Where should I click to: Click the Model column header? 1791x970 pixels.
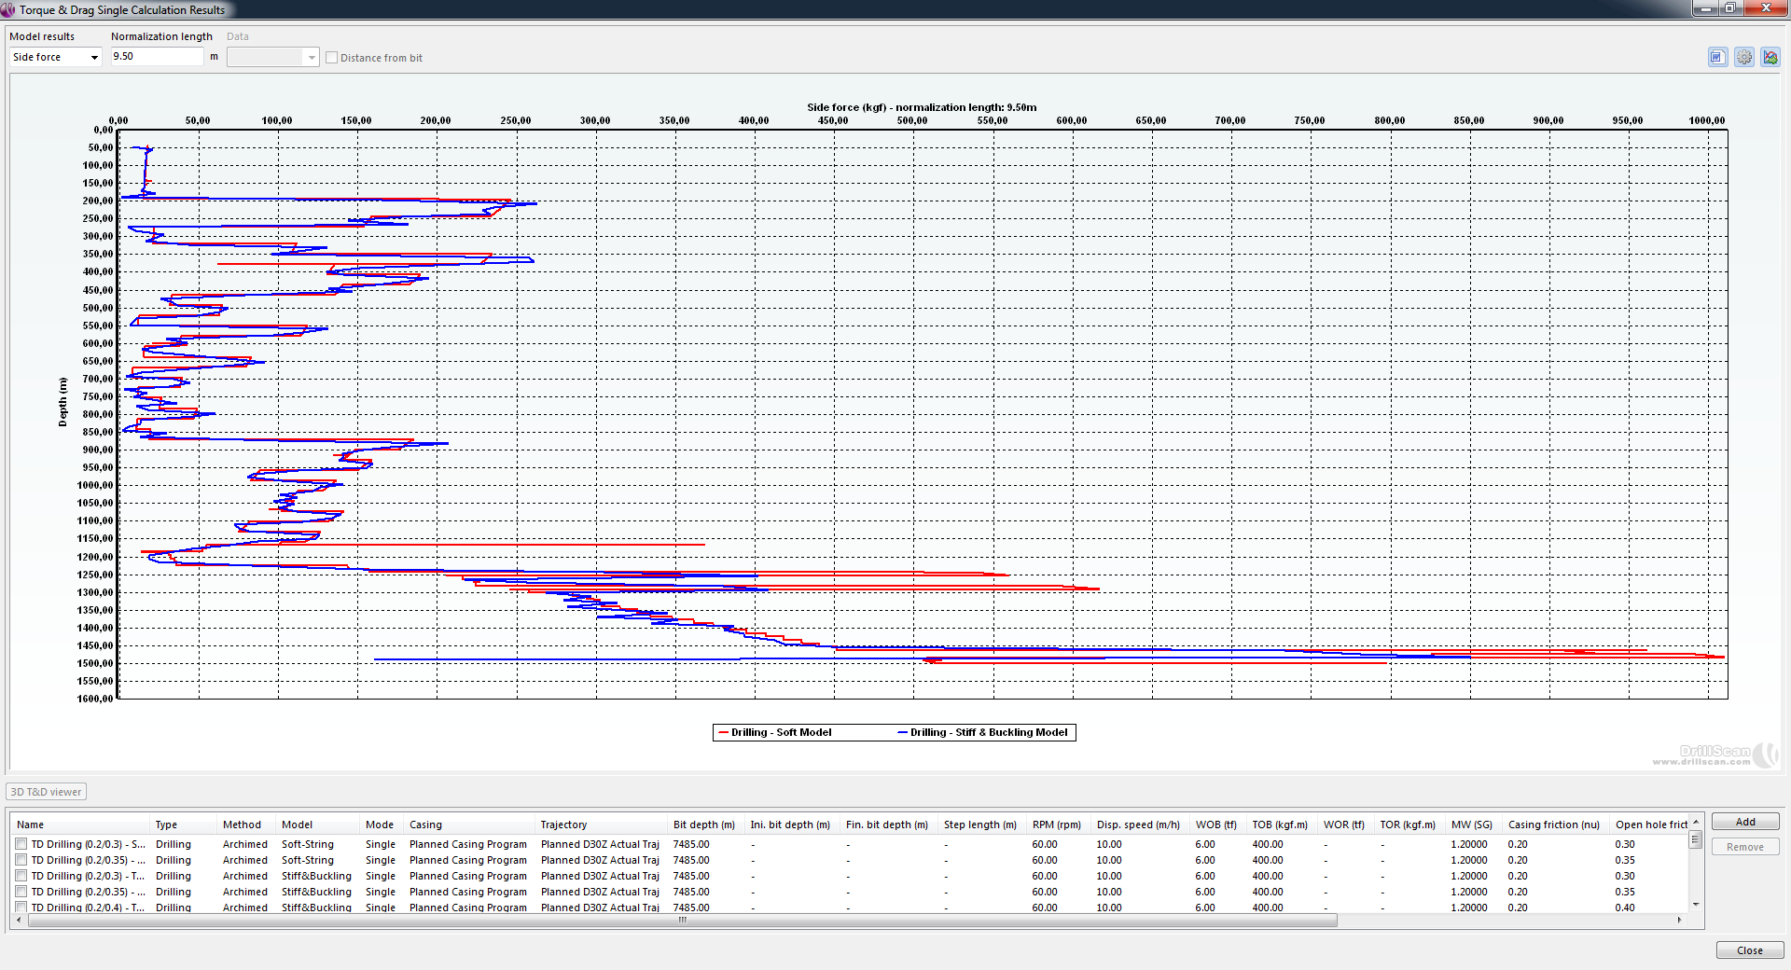tap(297, 825)
